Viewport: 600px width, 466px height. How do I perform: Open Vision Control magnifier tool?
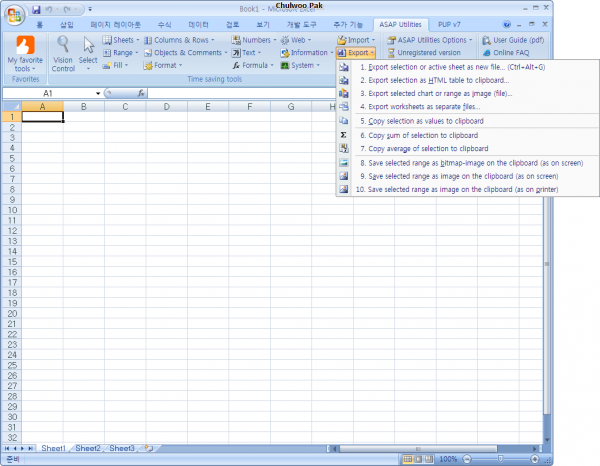(x=63, y=44)
